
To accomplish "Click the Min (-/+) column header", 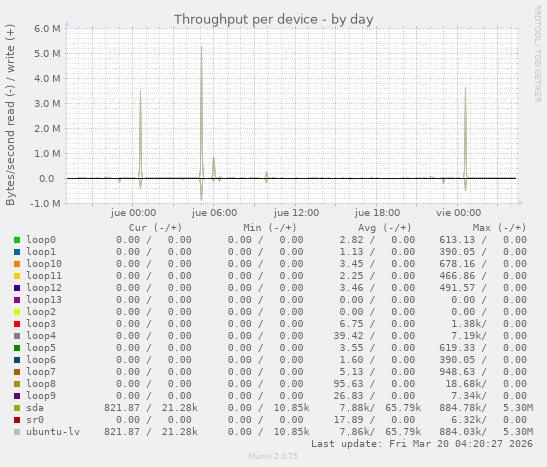I will 270,228.
